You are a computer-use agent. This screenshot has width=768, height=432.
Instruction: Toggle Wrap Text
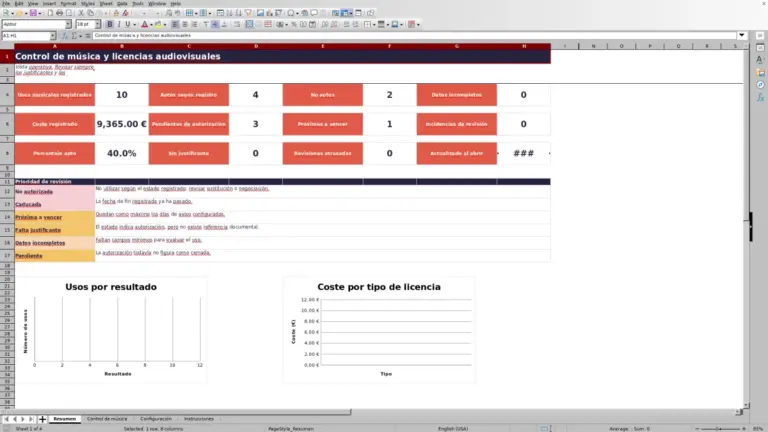pos(237,24)
